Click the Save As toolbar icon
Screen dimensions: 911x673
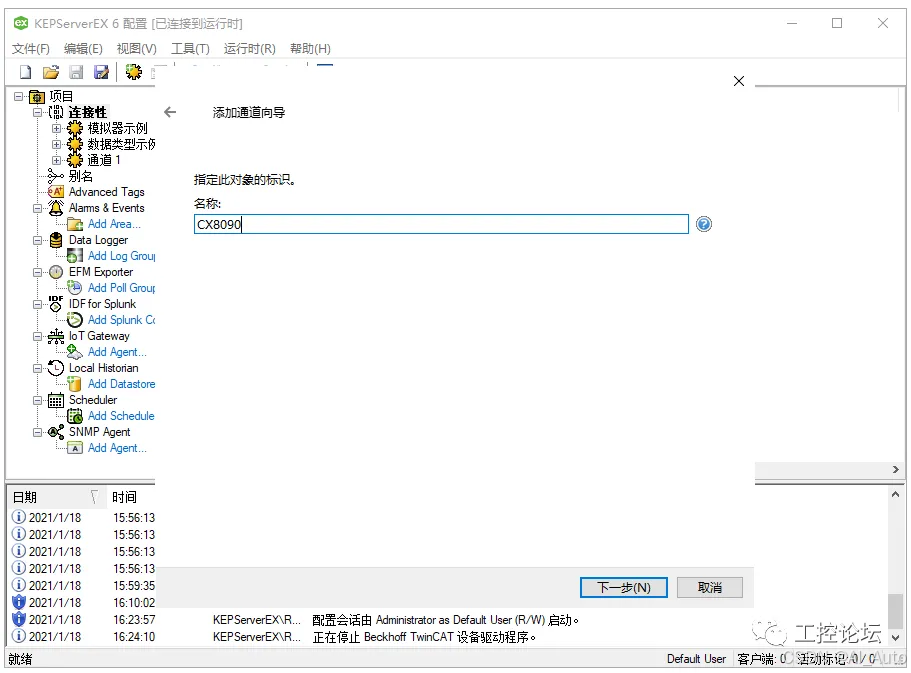click(102, 72)
